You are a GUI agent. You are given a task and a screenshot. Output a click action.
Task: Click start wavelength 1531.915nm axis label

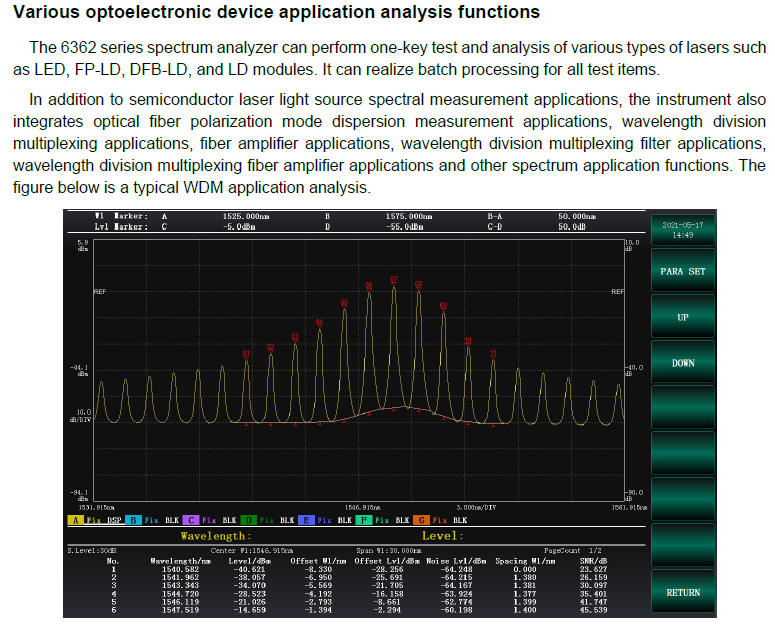(96, 507)
